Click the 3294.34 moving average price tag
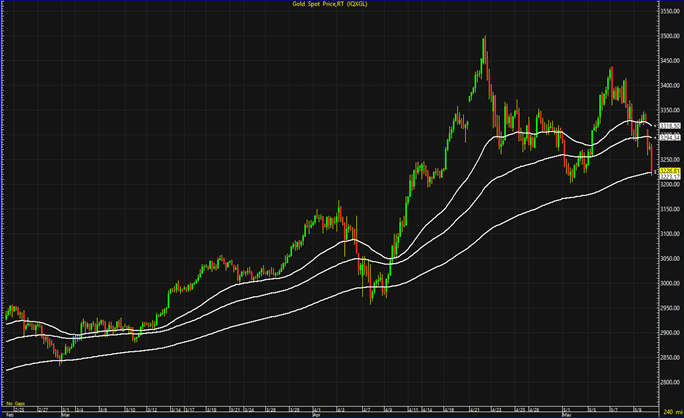Screen dimensions: 684x418 668,137
